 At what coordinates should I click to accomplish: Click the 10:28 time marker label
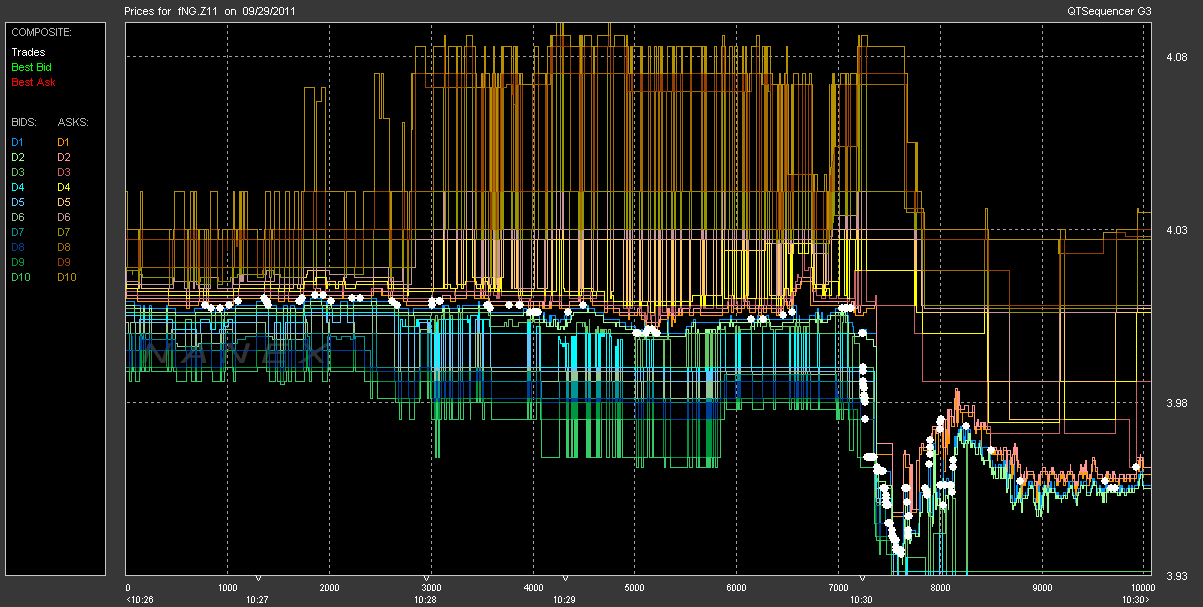426,599
